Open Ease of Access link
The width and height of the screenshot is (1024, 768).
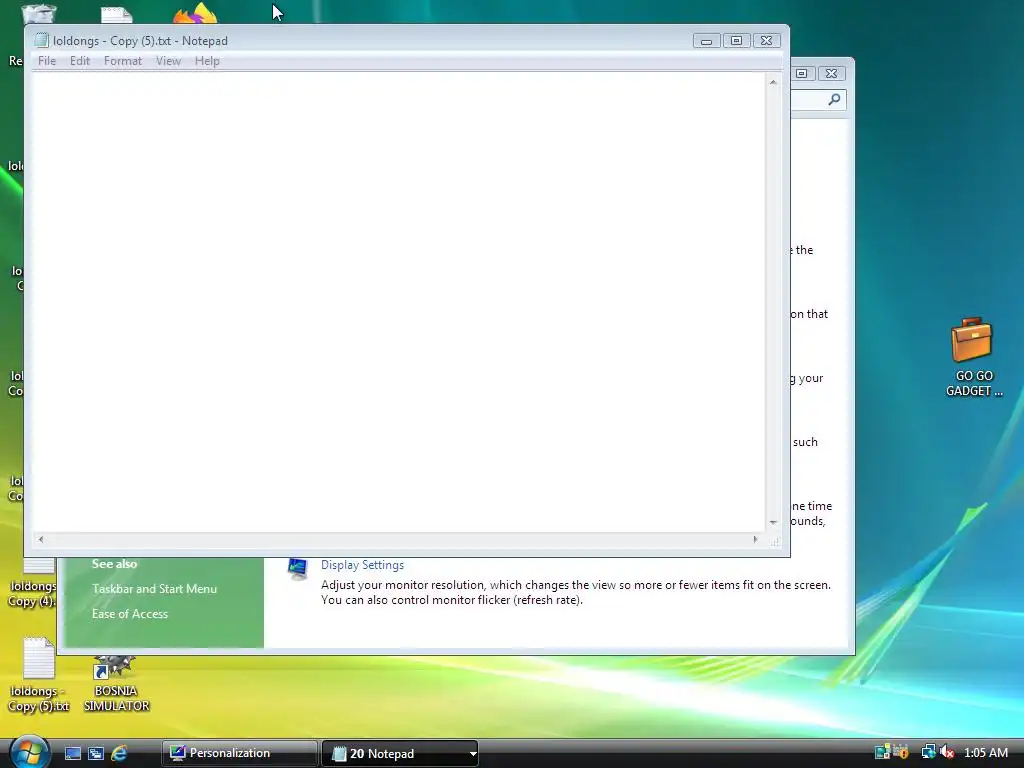[130, 614]
